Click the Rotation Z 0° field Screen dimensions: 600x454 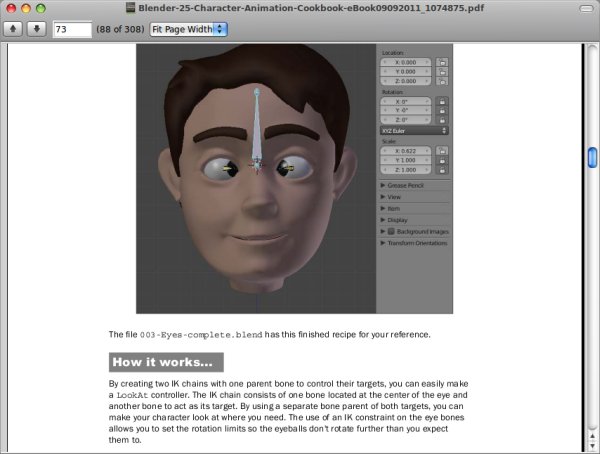[x=406, y=120]
